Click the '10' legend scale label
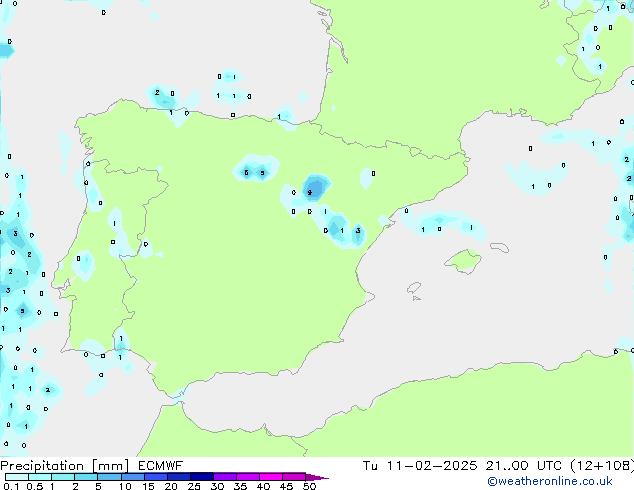The width and height of the screenshot is (634, 490). 125,486
